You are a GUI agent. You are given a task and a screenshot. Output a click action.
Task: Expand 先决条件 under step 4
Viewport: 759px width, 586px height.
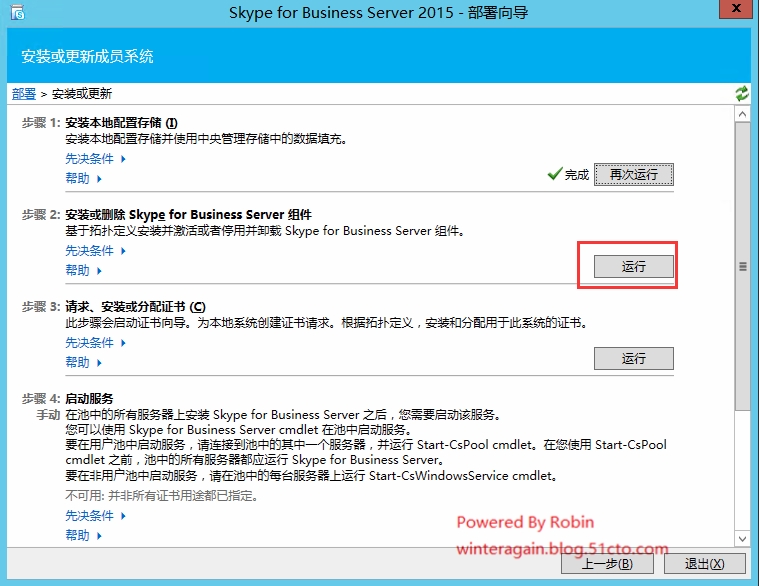point(95,516)
